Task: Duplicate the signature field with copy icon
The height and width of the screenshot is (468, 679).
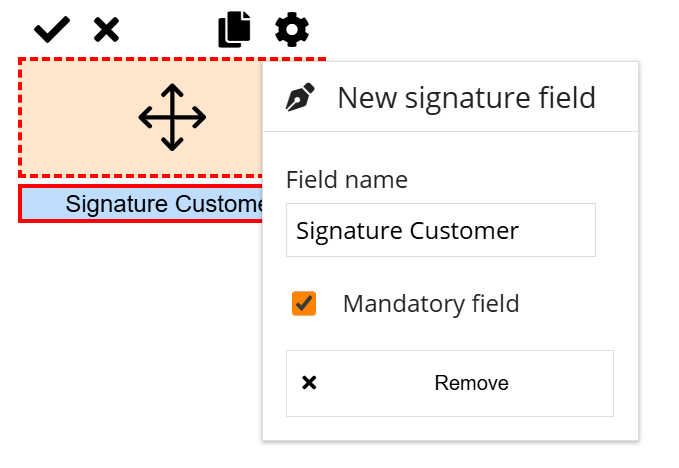Action: [234, 30]
